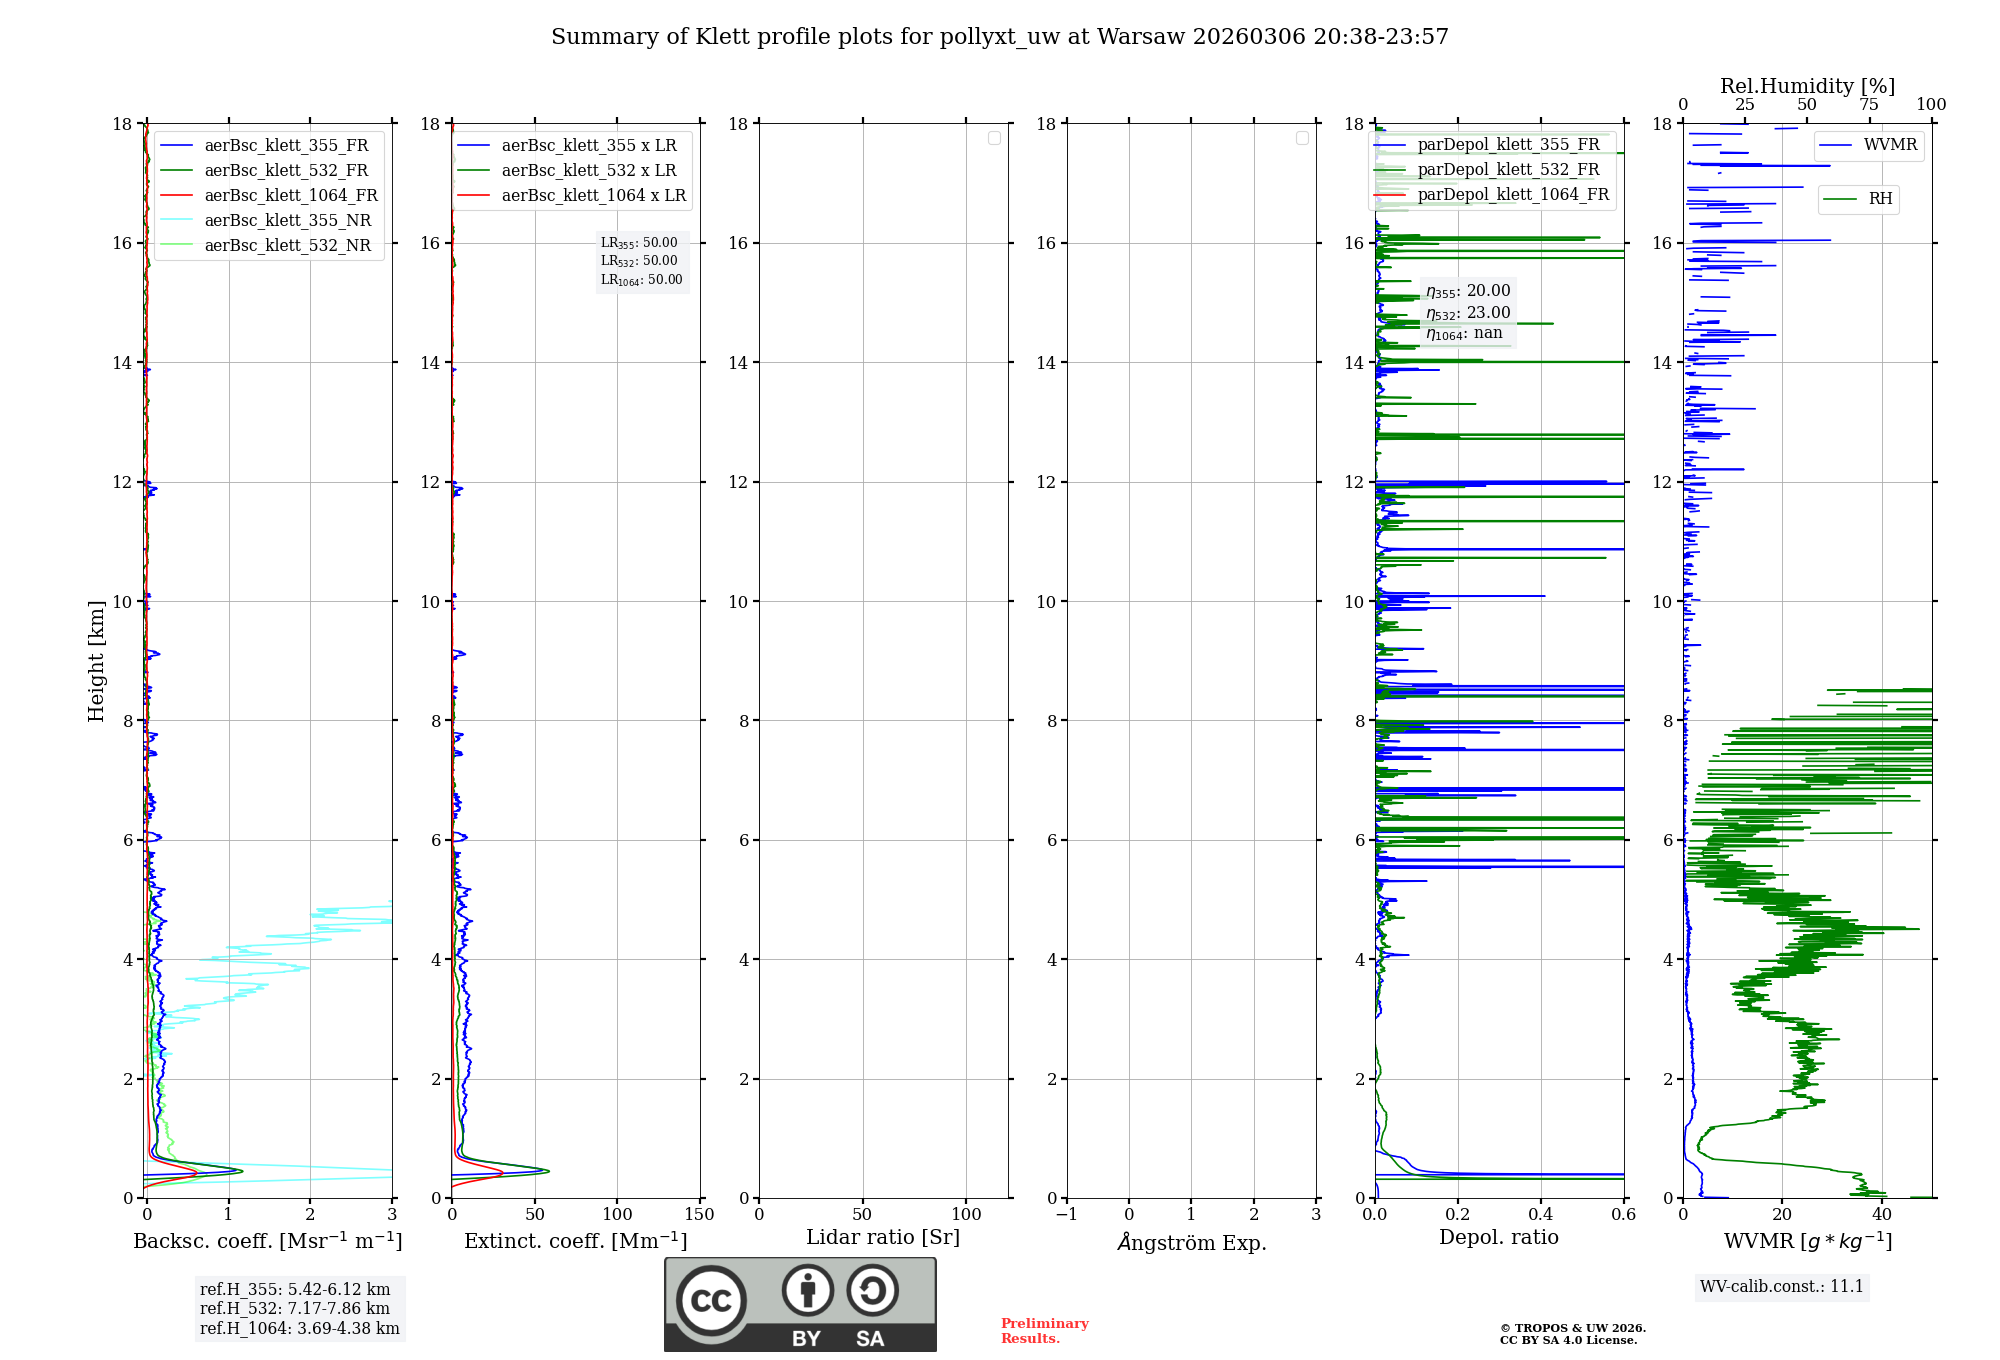Click the WVMR legend entry
The width and height of the screenshot is (2000, 1360).
click(1889, 145)
